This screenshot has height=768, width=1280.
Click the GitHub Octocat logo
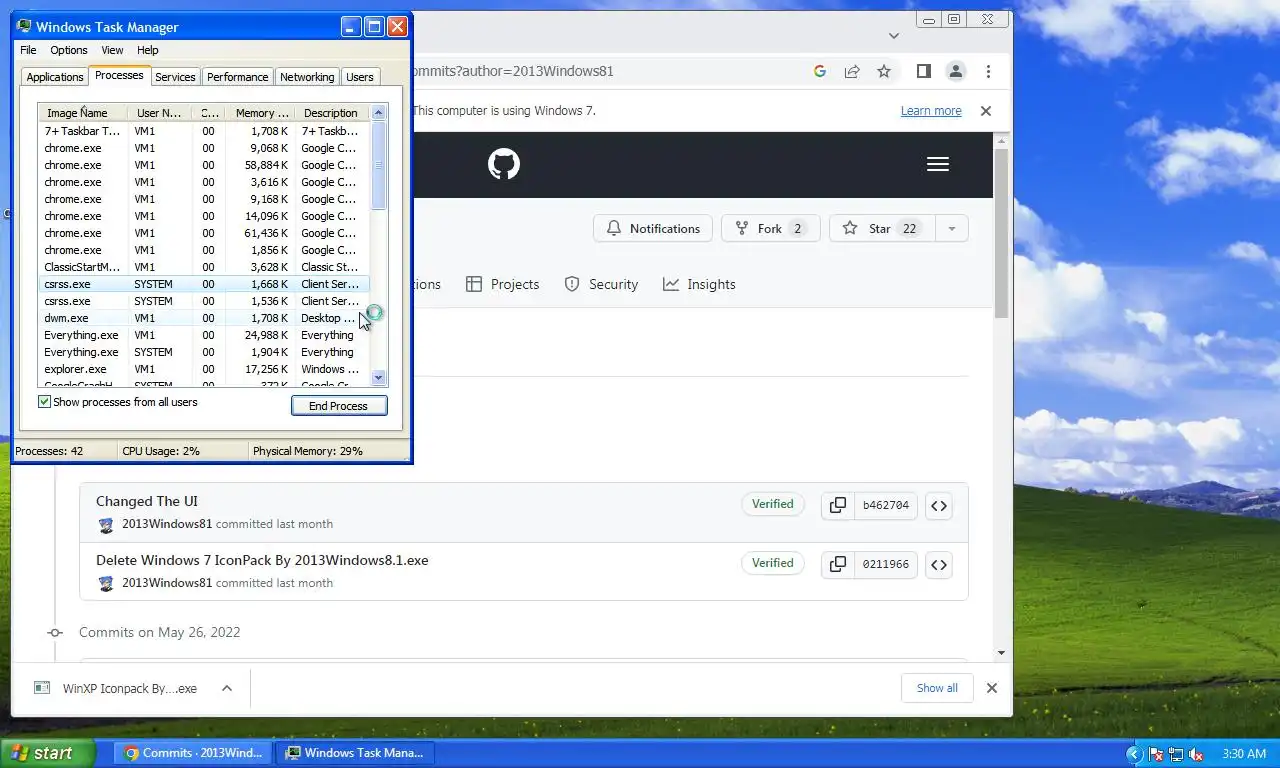(x=504, y=164)
